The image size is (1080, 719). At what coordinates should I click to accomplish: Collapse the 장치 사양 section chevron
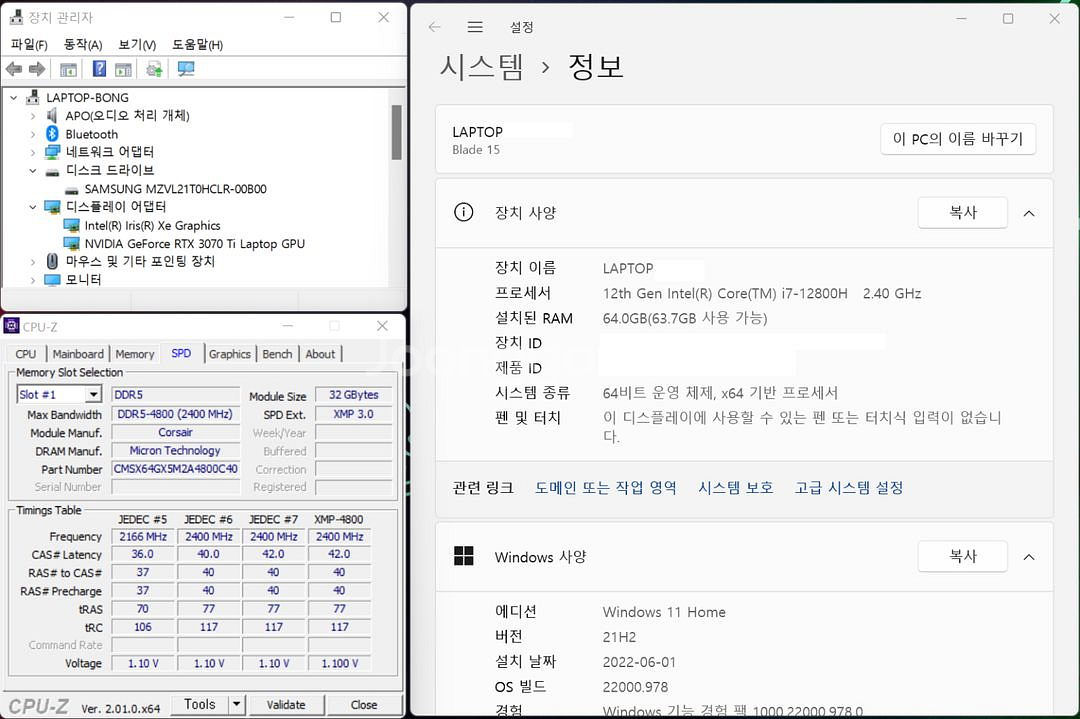tap(1029, 213)
